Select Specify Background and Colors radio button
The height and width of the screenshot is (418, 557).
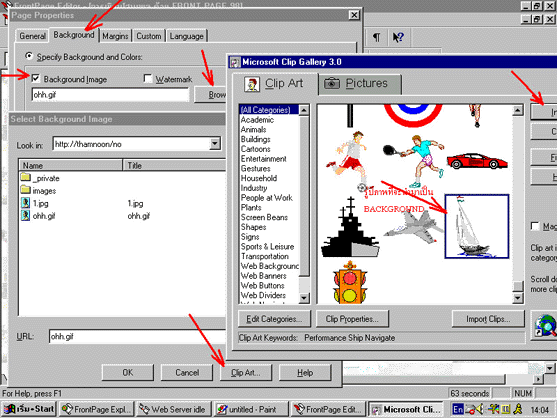29,56
